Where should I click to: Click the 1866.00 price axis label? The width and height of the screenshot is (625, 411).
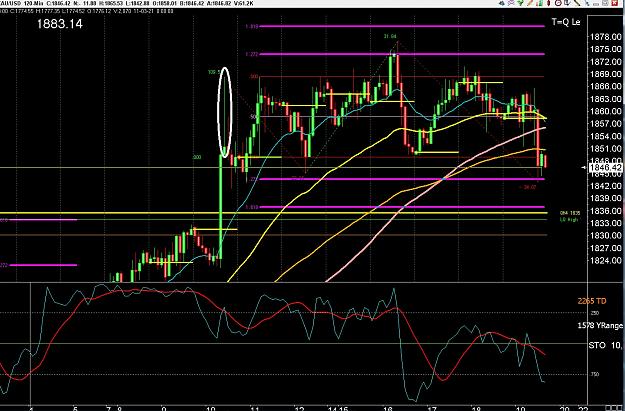click(x=605, y=87)
